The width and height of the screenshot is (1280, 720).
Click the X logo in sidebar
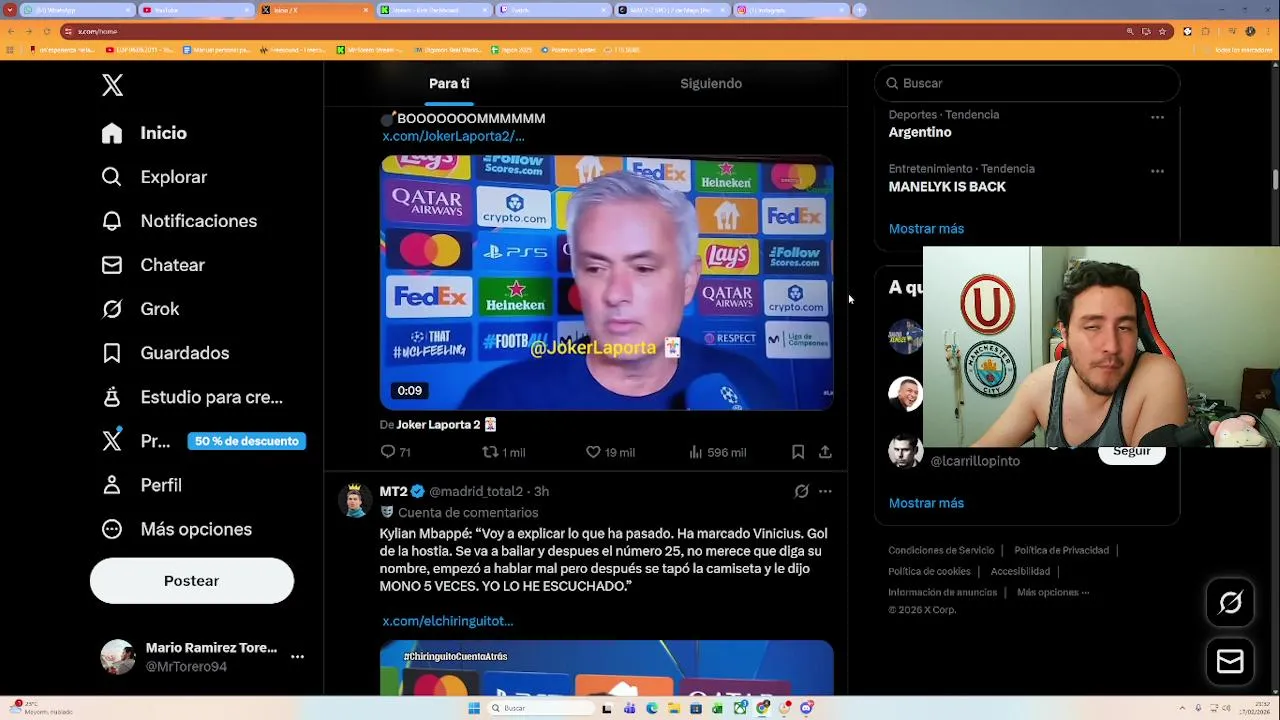[x=112, y=86]
